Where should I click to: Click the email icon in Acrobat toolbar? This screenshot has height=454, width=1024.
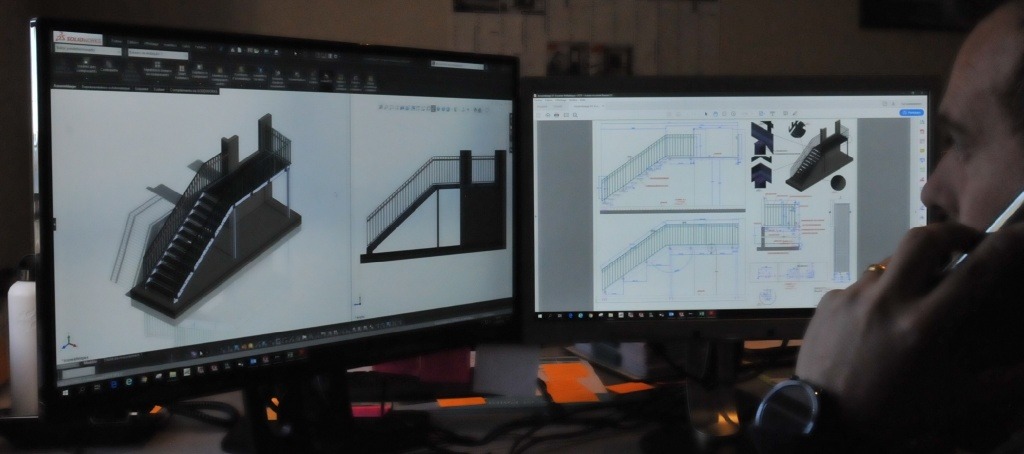click(x=566, y=115)
